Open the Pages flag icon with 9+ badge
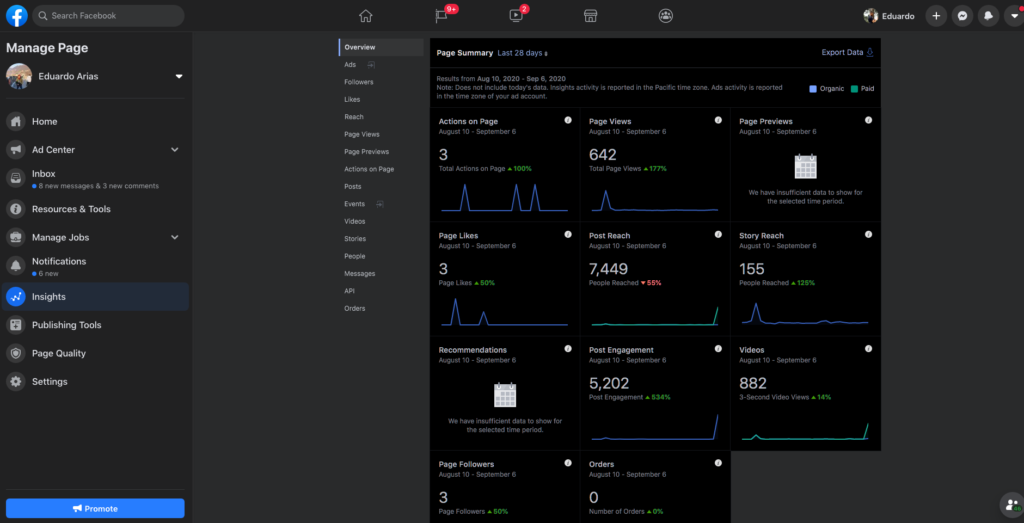 click(441, 16)
